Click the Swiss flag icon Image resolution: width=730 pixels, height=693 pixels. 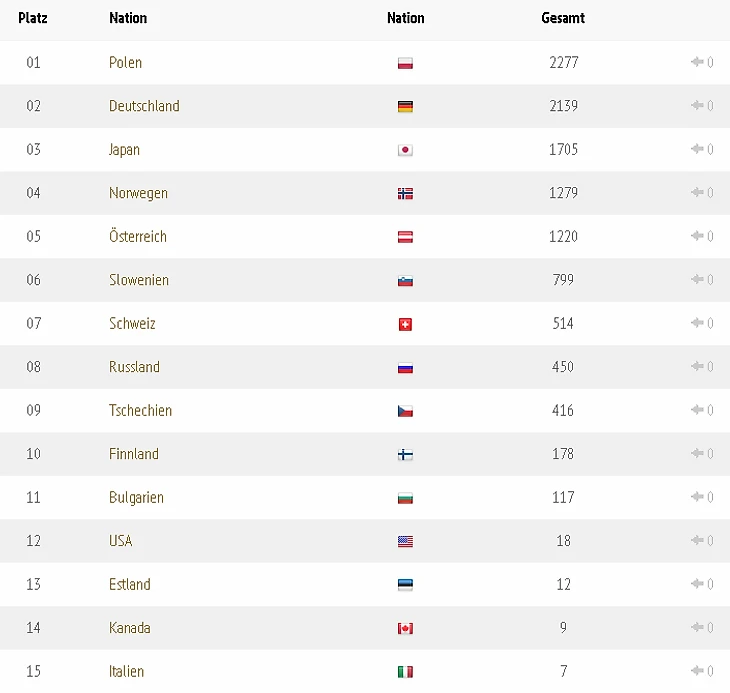(405, 324)
